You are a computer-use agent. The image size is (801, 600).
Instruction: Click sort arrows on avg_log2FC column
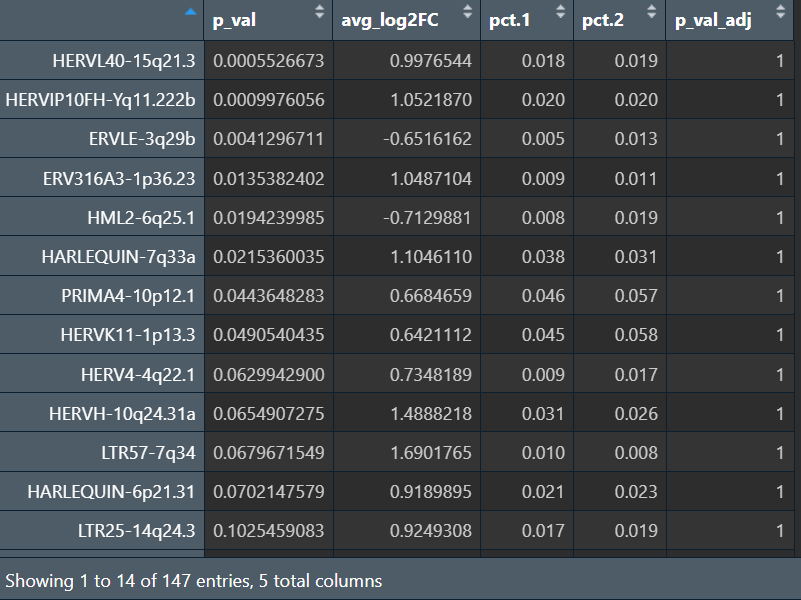tap(465, 13)
